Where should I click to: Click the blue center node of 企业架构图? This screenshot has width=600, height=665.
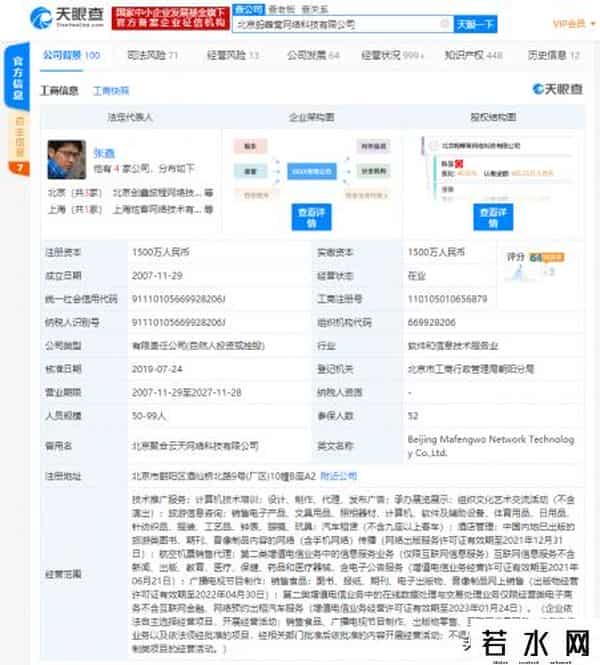[x=312, y=171]
